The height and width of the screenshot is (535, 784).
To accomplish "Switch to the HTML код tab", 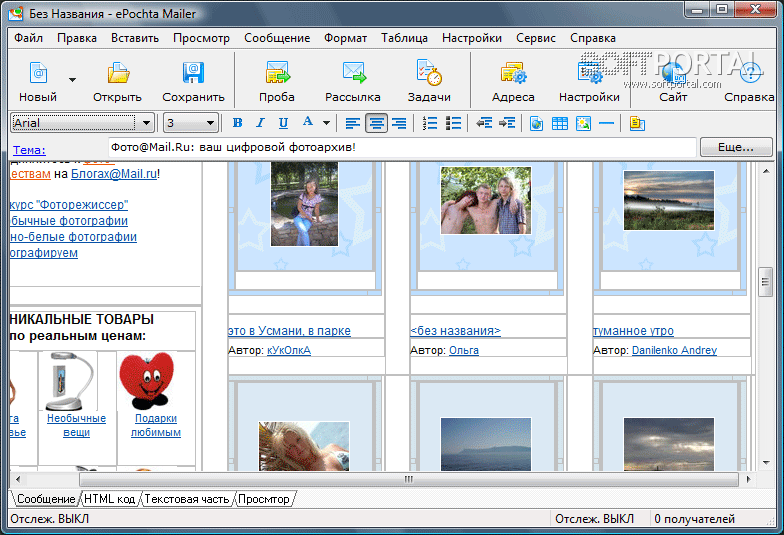I will click(109, 499).
